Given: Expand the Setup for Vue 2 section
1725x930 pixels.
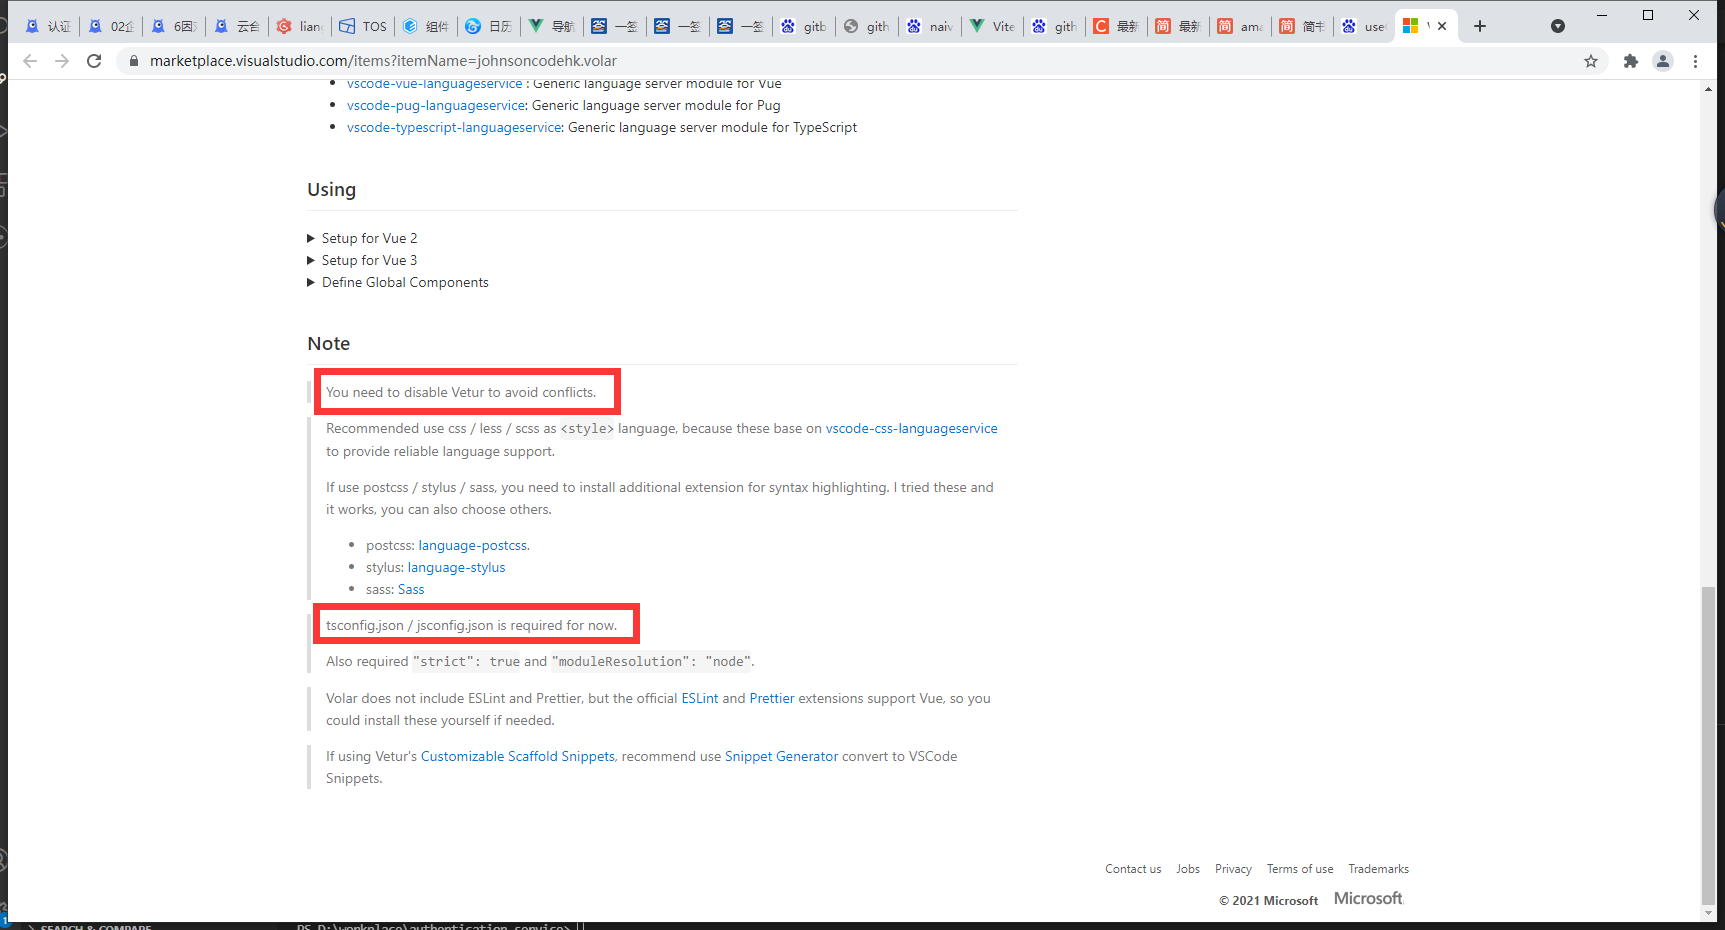Looking at the screenshot, I should click(x=368, y=238).
